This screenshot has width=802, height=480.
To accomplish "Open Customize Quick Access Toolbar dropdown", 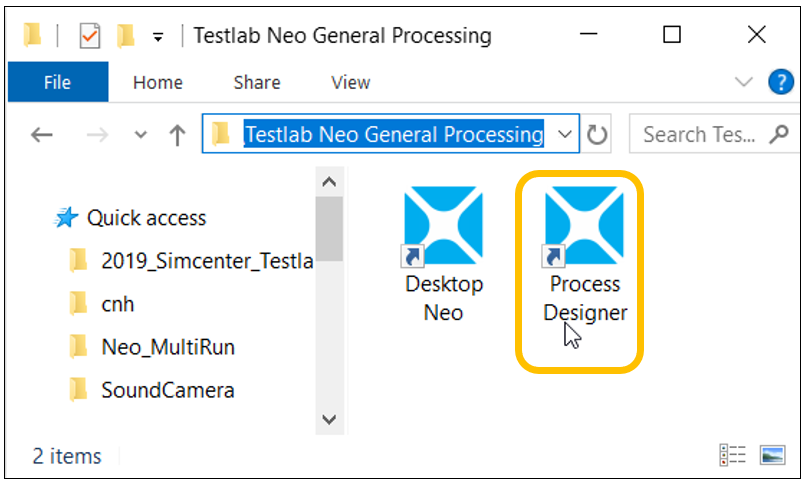I will pyautogui.click(x=157, y=38).
